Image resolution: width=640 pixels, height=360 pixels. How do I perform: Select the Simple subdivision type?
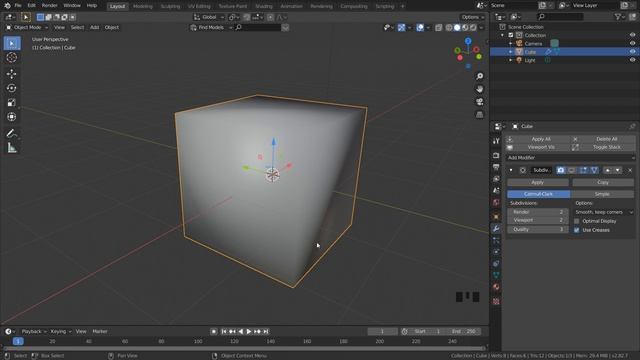(602, 194)
